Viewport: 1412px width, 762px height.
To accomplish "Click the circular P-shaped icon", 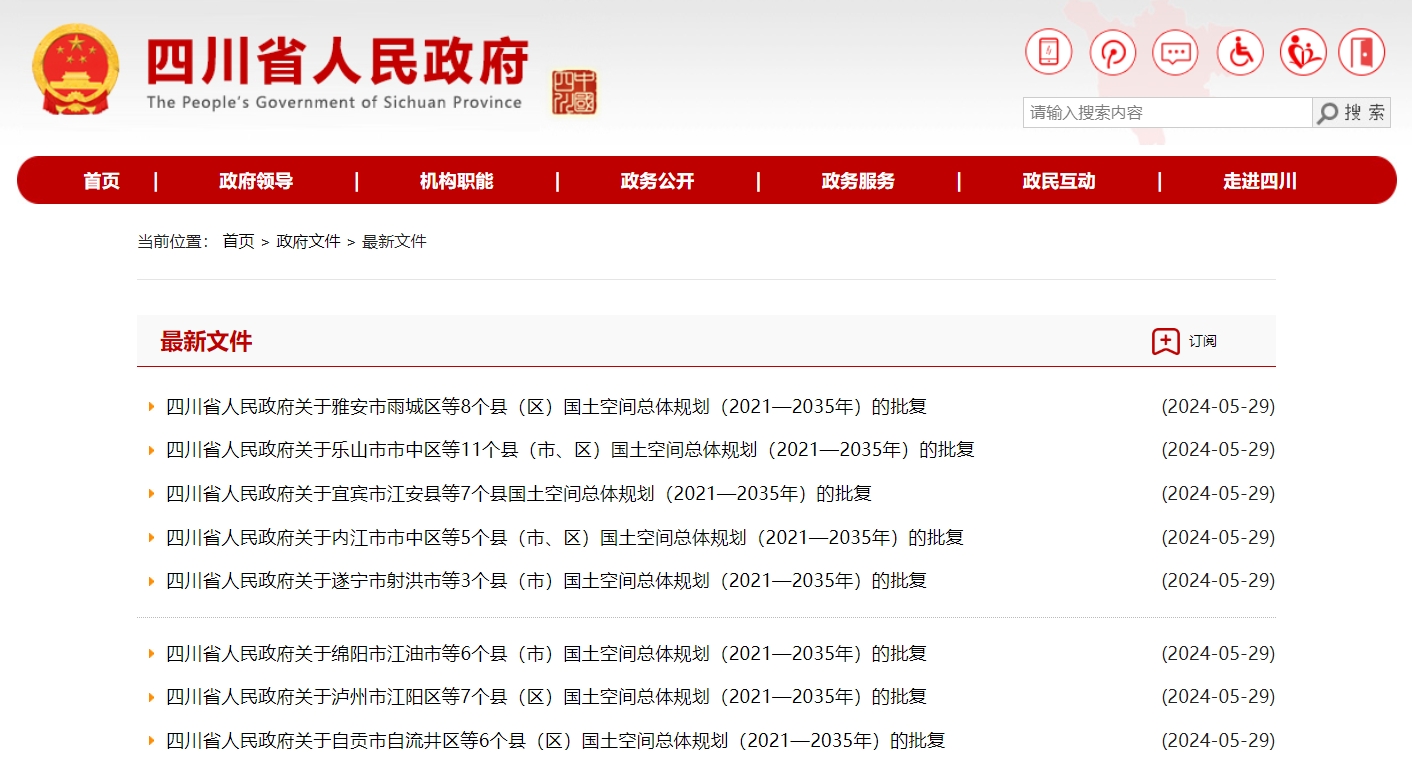I will tap(1112, 52).
